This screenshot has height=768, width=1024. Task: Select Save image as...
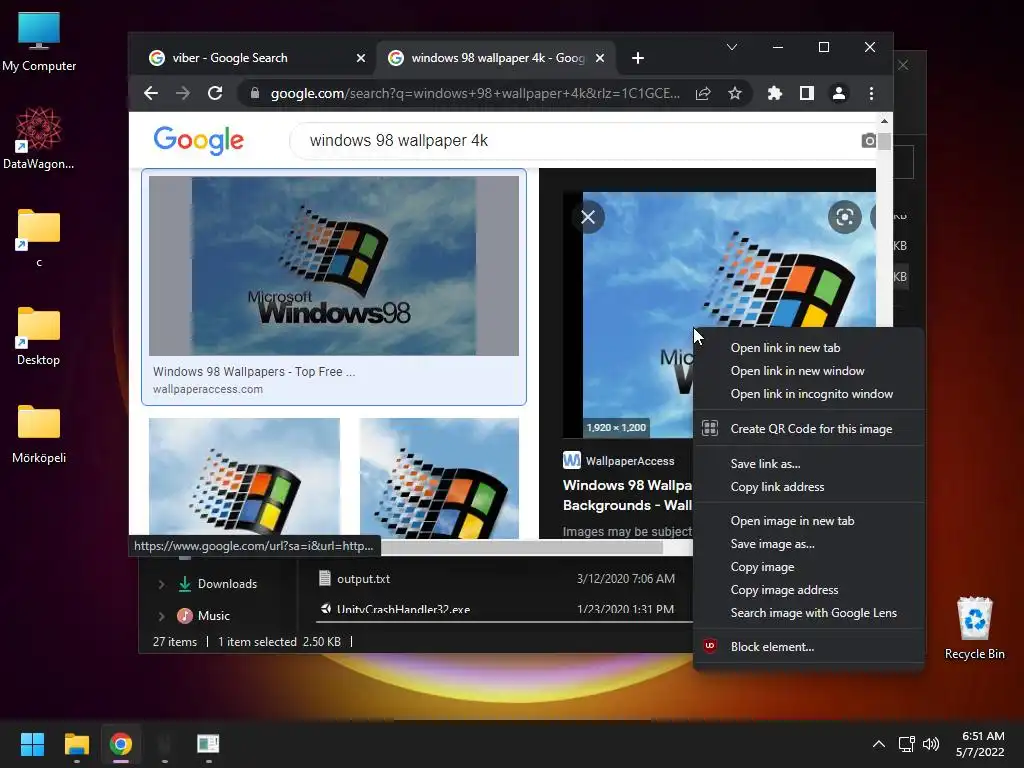point(772,544)
